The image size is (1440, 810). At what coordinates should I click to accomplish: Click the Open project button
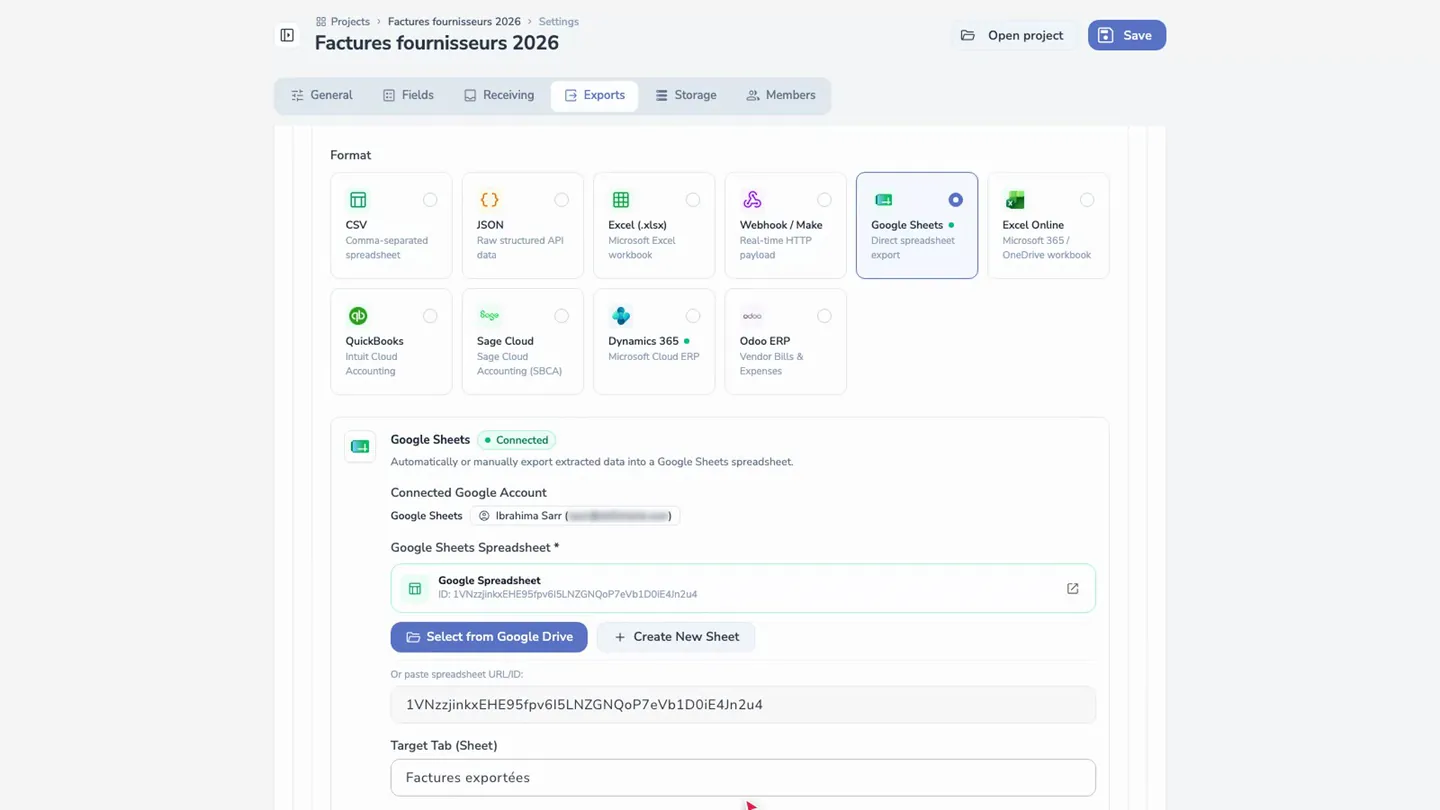pos(1012,35)
